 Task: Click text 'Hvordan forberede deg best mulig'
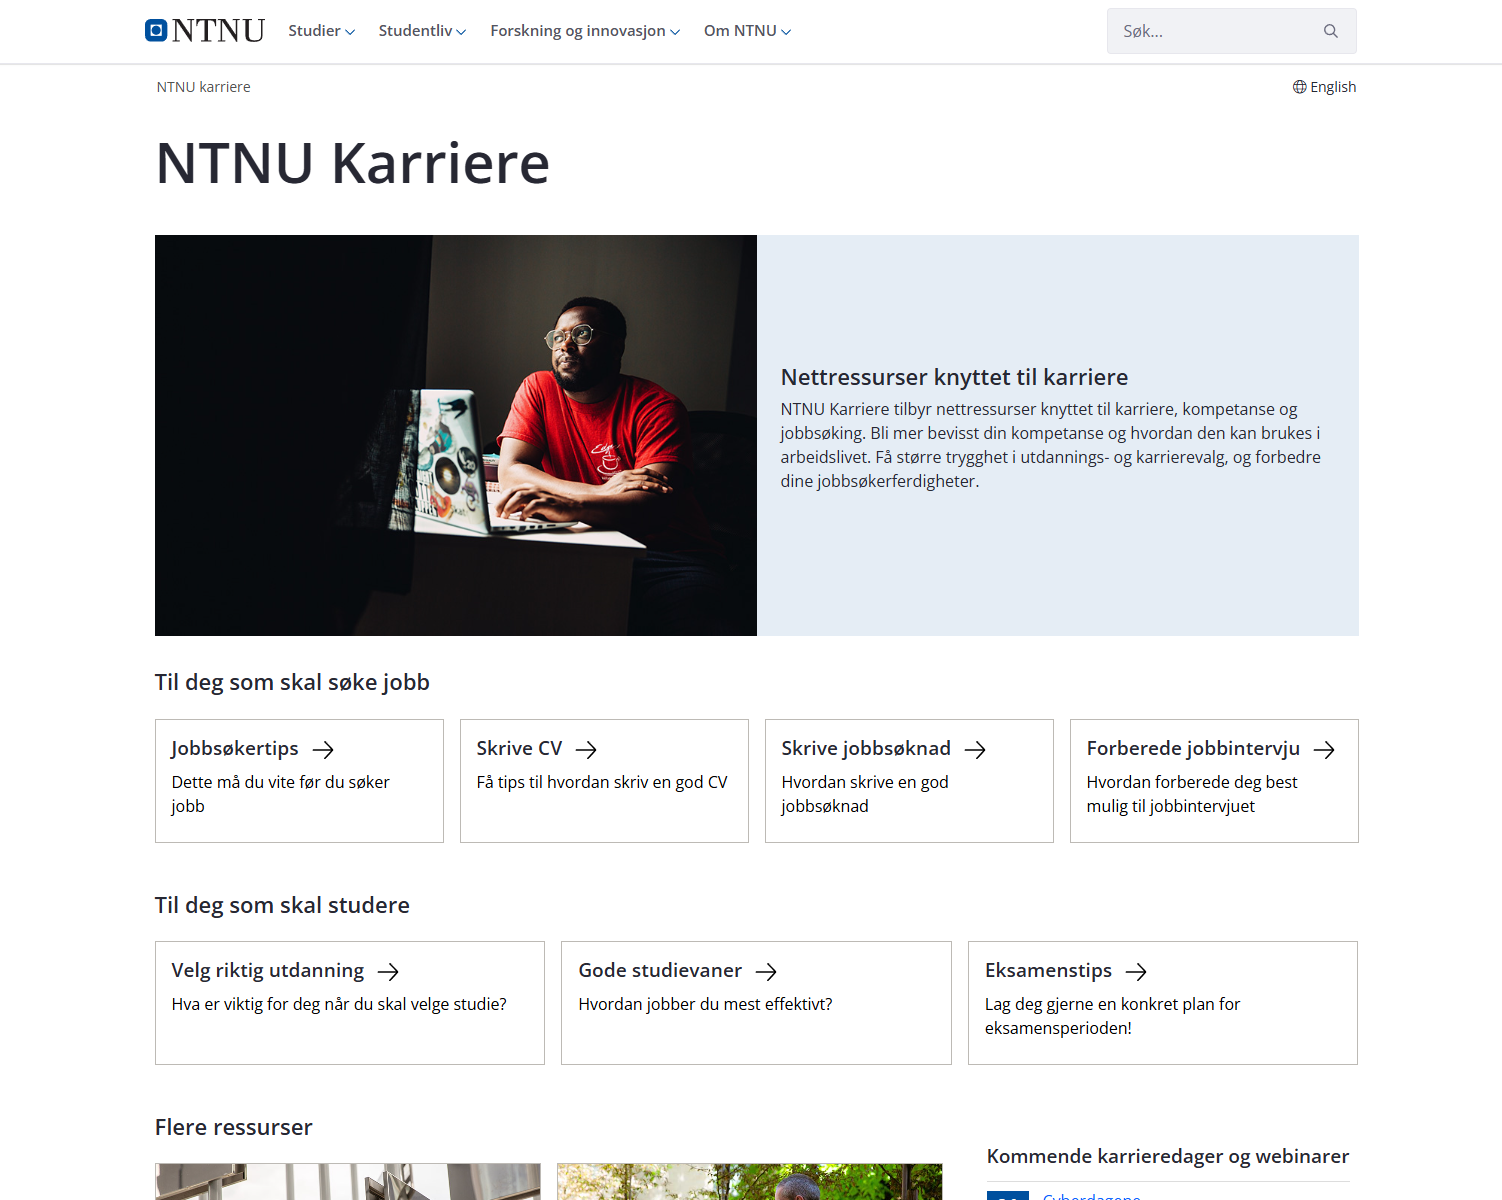tap(1192, 794)
